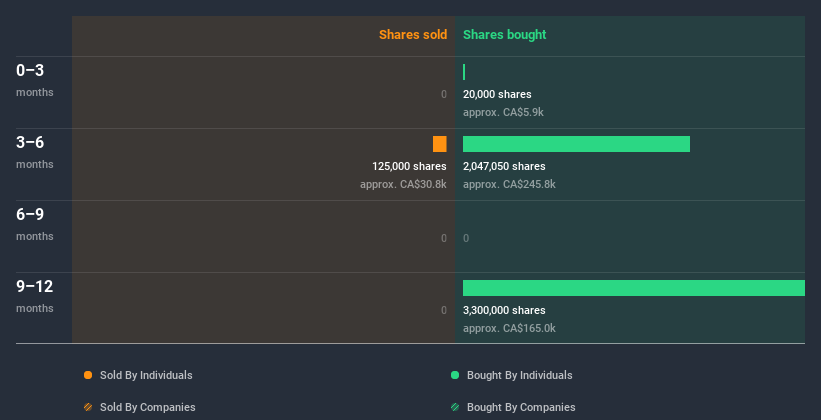Click the 2,047,050 shares value
821x420 pixels.
click(504, 166)
